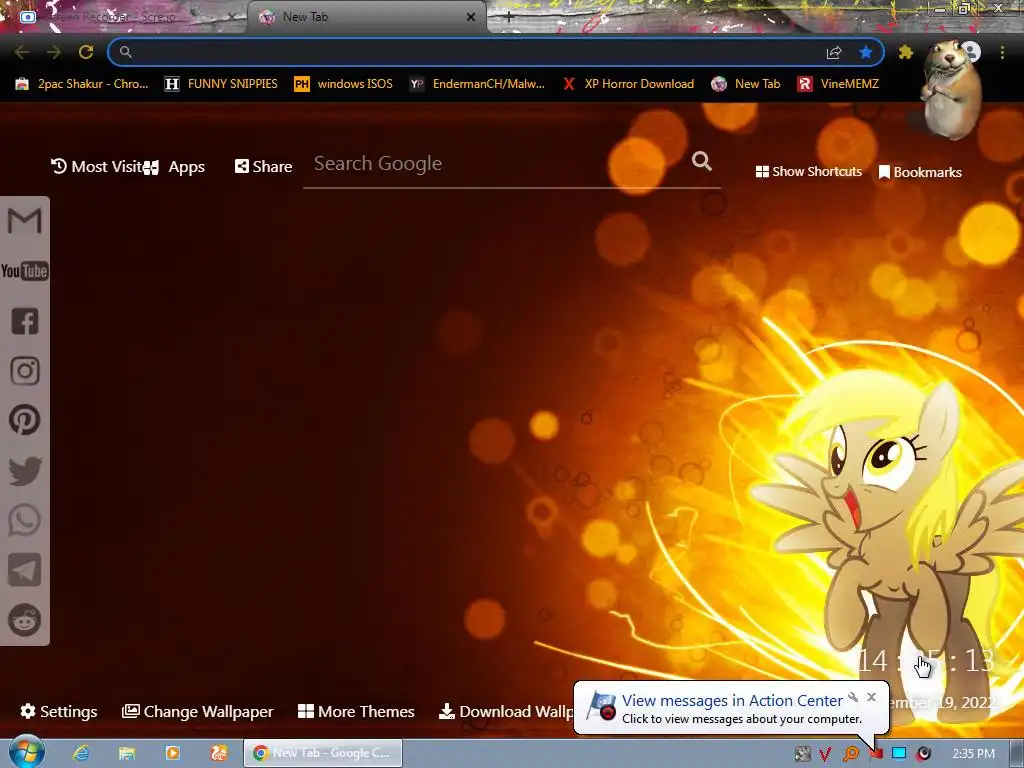Image resolution: width=1024 pixels, height=768 pixels.
Task: Click Change Wallpaper
Action: click(x=197, y=711)
